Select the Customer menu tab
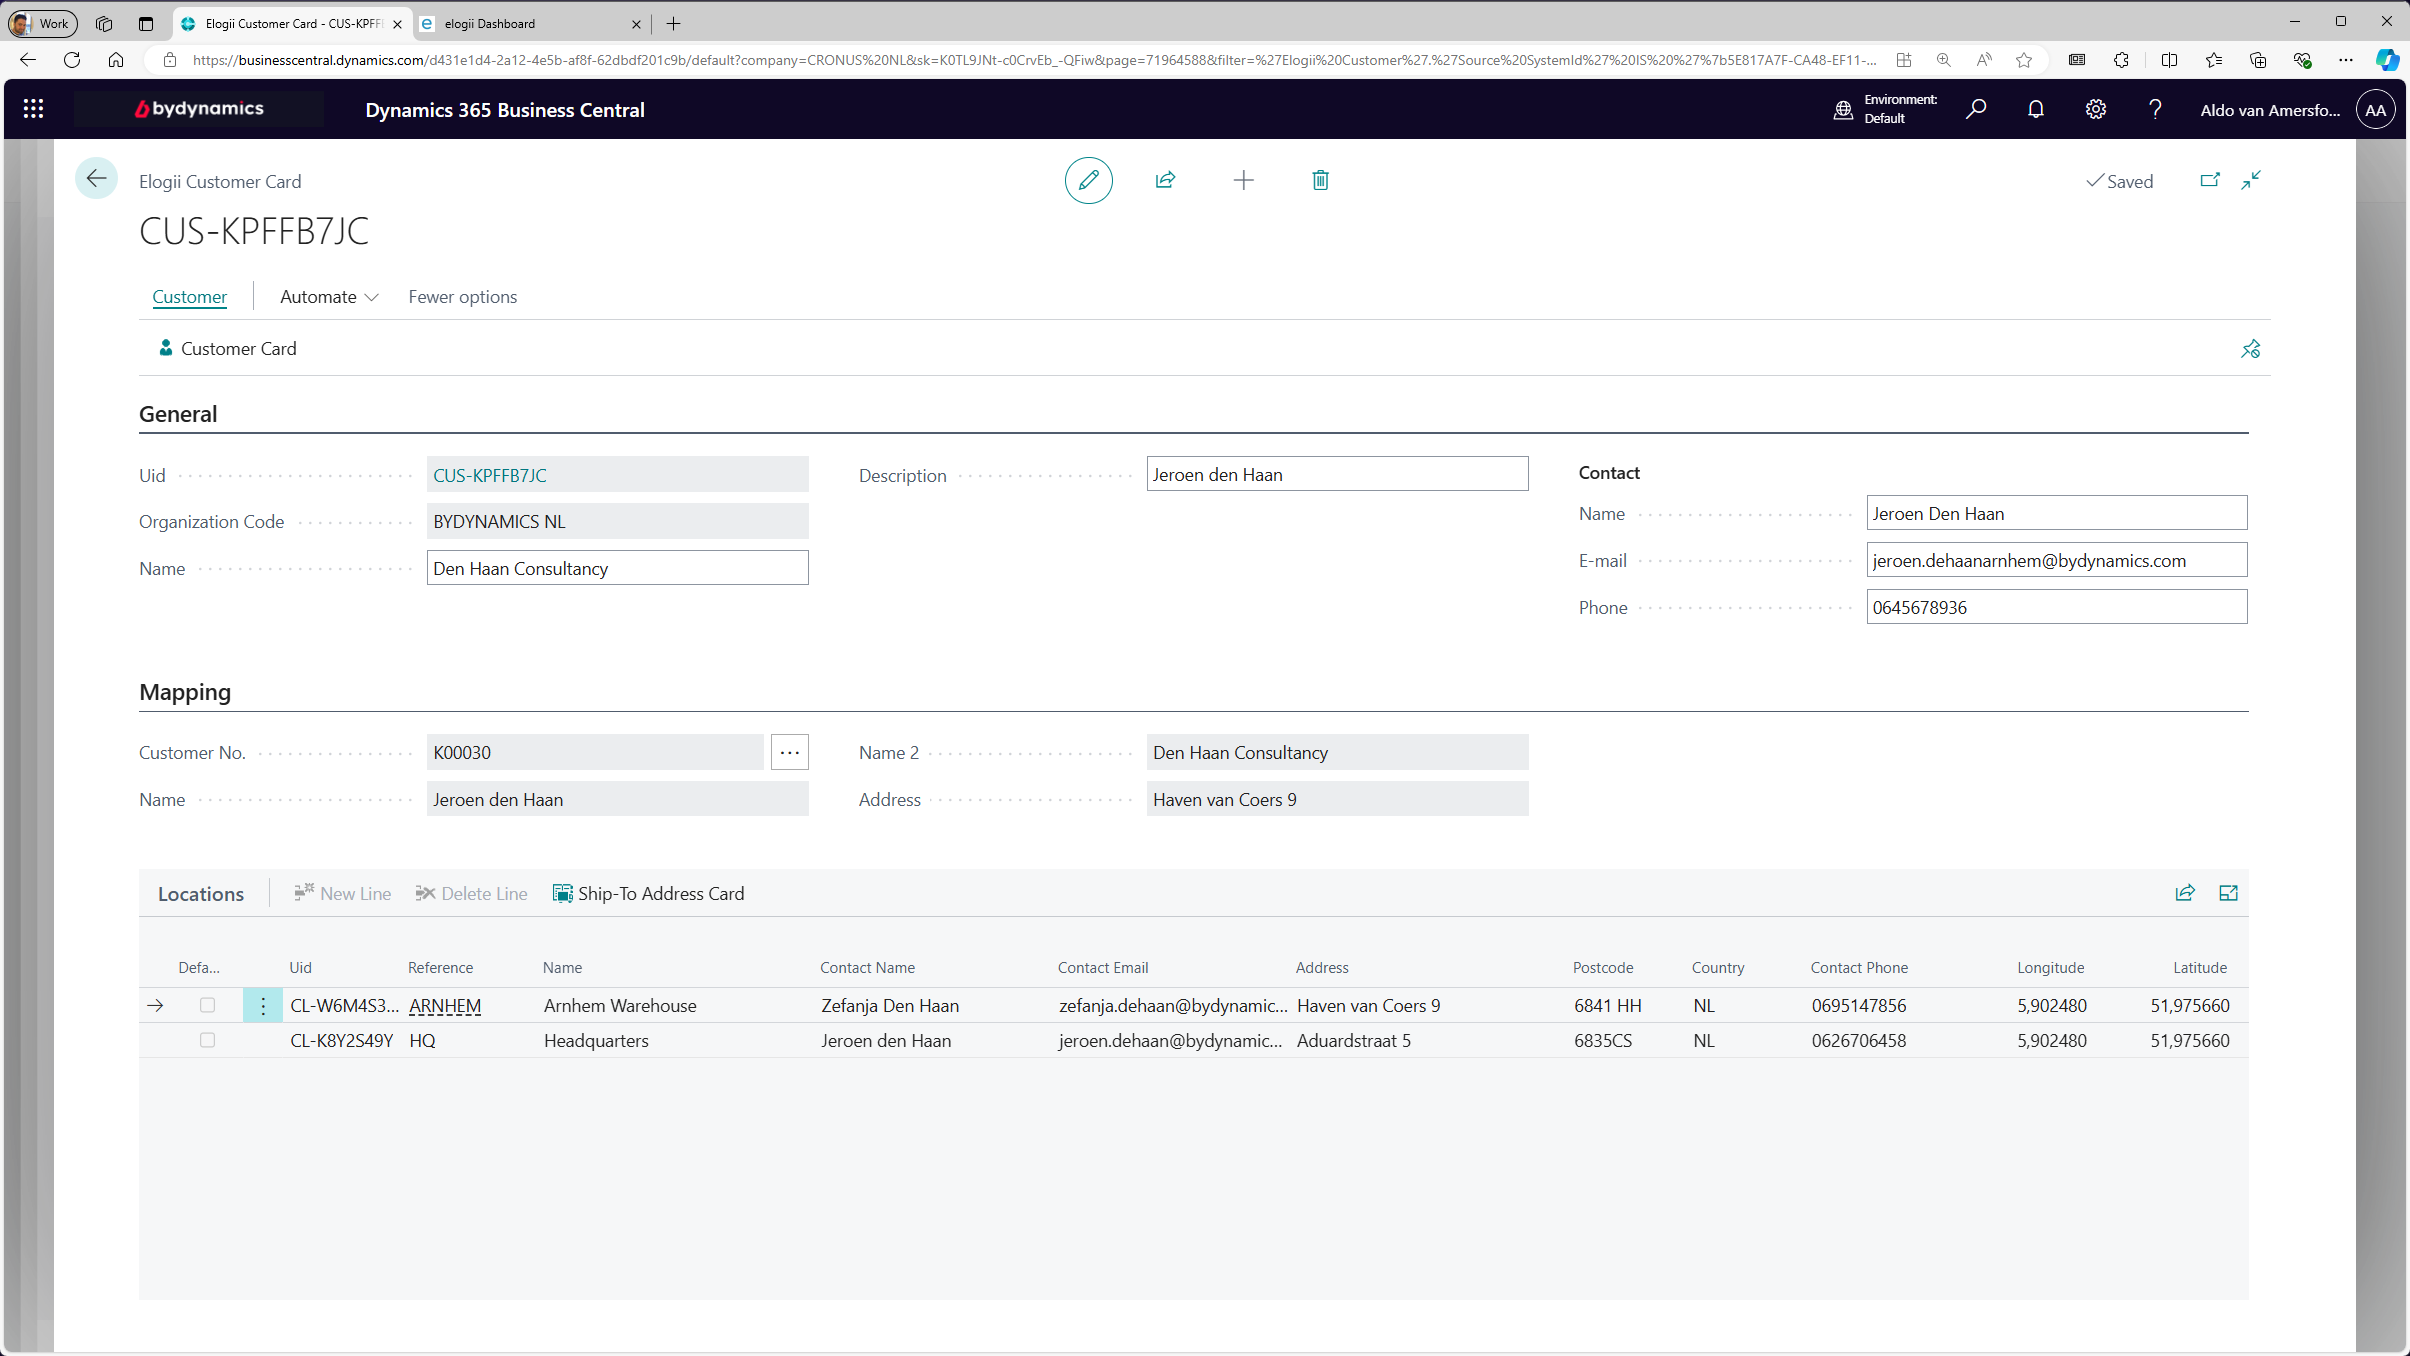The height and width of the screenshot is (1356, 2410). pos(189,297)
